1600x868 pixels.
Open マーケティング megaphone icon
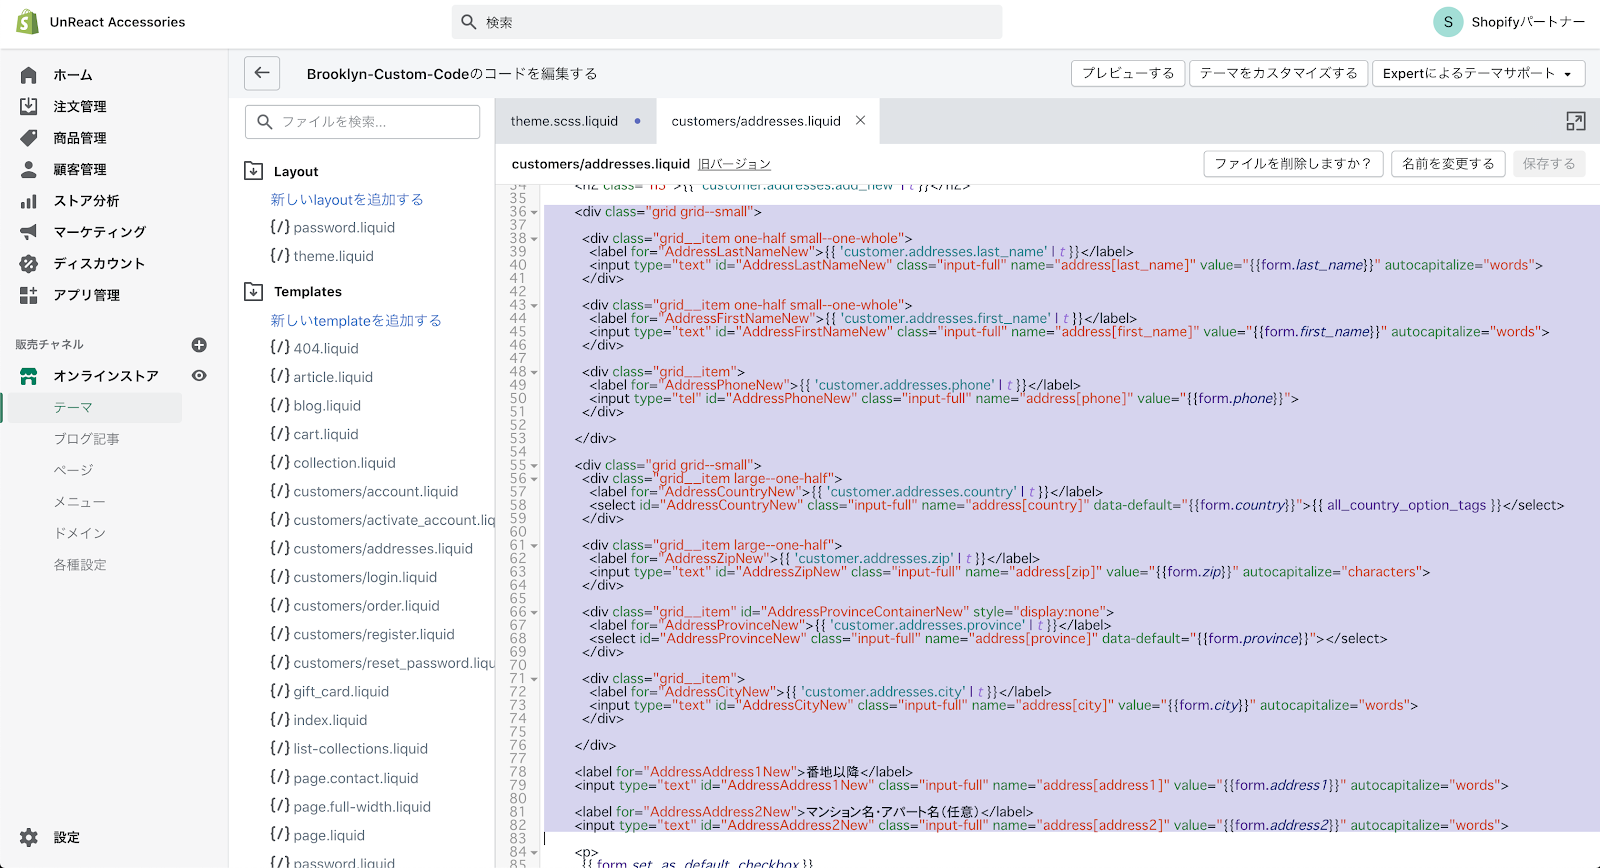(x=29, y=232)
